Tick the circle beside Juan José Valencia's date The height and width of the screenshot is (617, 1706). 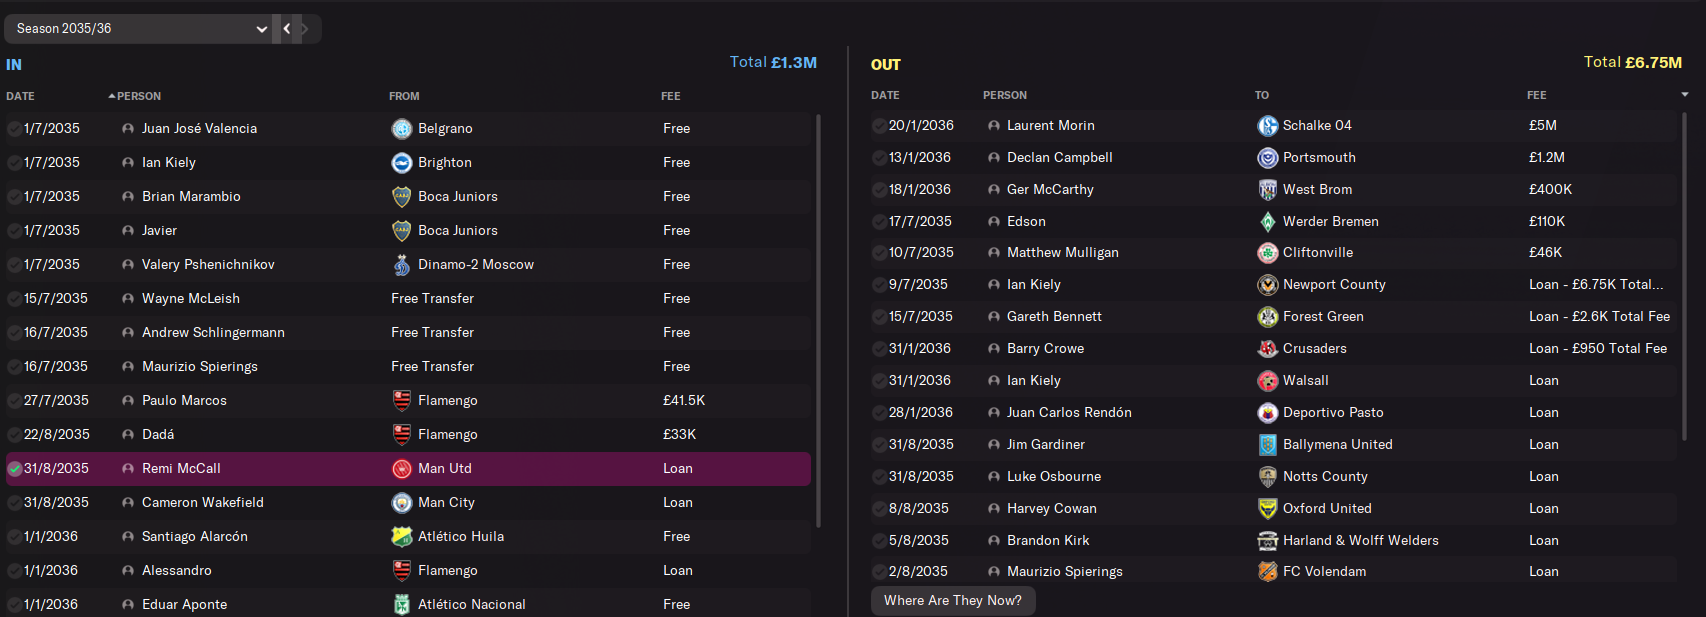(14, 129)
